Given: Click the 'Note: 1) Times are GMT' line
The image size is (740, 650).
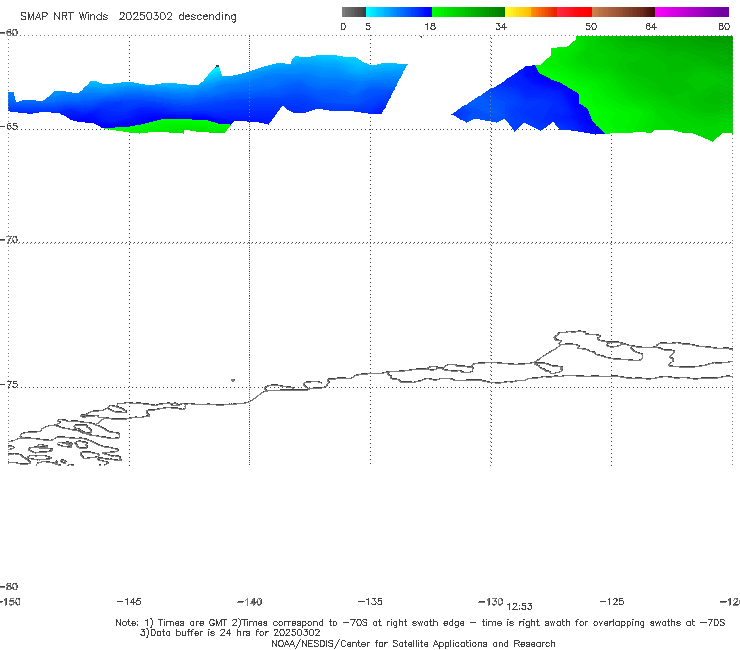Looking at the screenshot, I should tap(420, 623).
